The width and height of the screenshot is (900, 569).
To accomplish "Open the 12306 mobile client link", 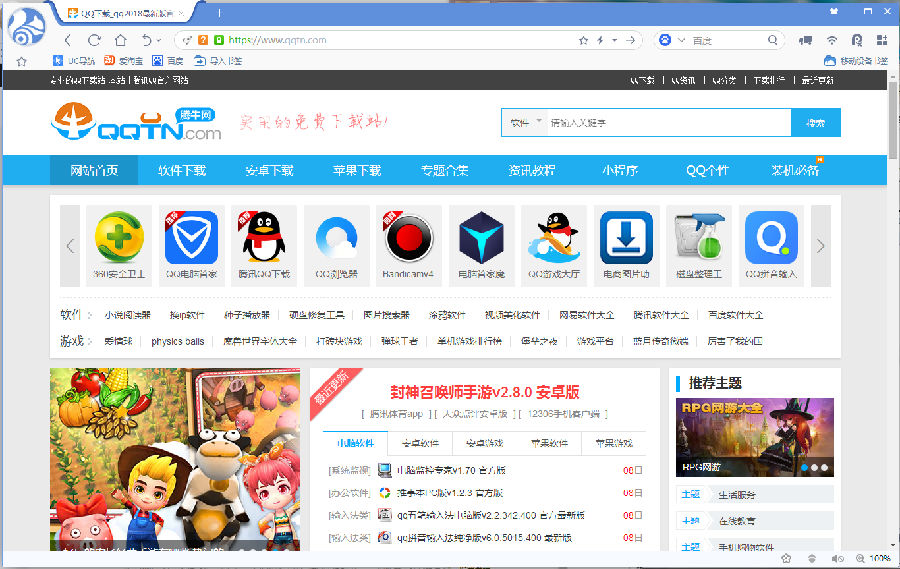I will pyautogui.click(x=562, y=414).
